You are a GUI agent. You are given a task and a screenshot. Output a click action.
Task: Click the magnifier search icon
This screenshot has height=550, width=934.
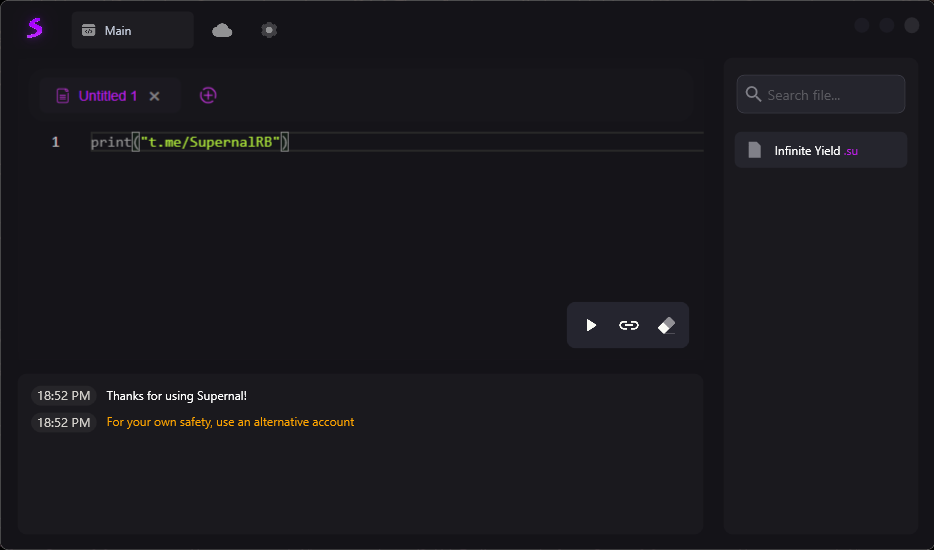(x=753, y=94)
